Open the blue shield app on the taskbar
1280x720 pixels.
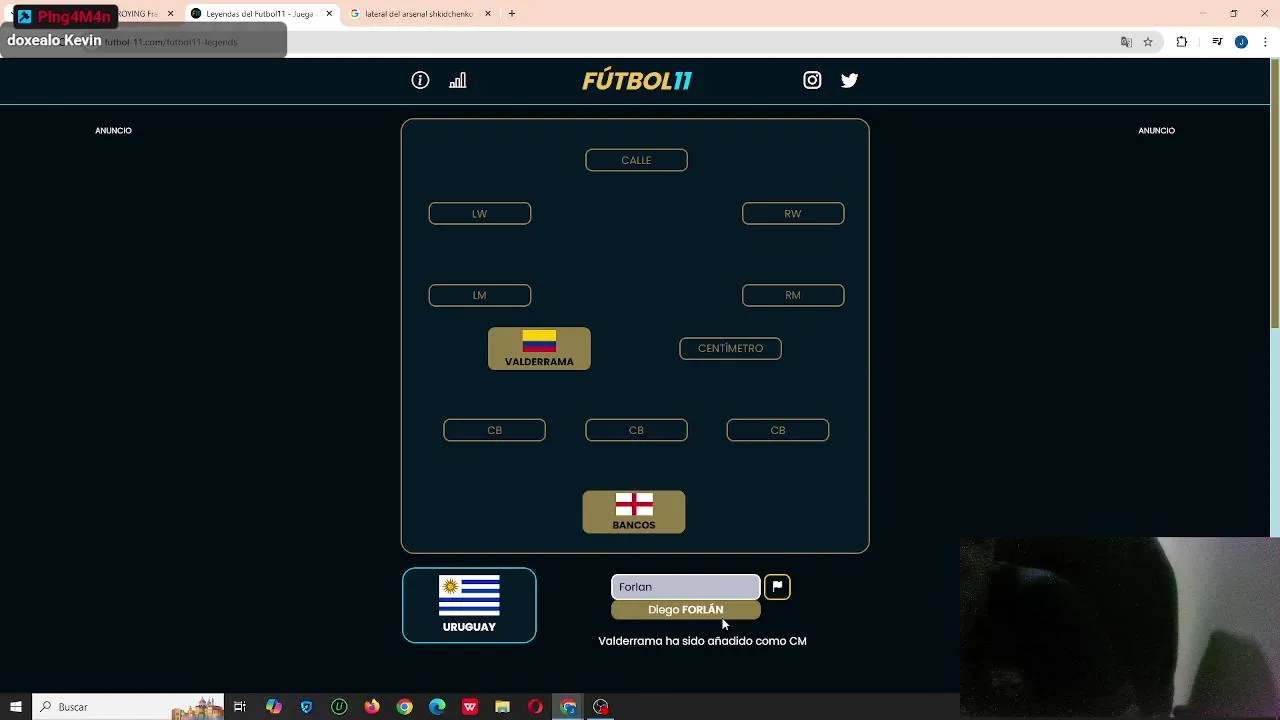click(306, 707)
